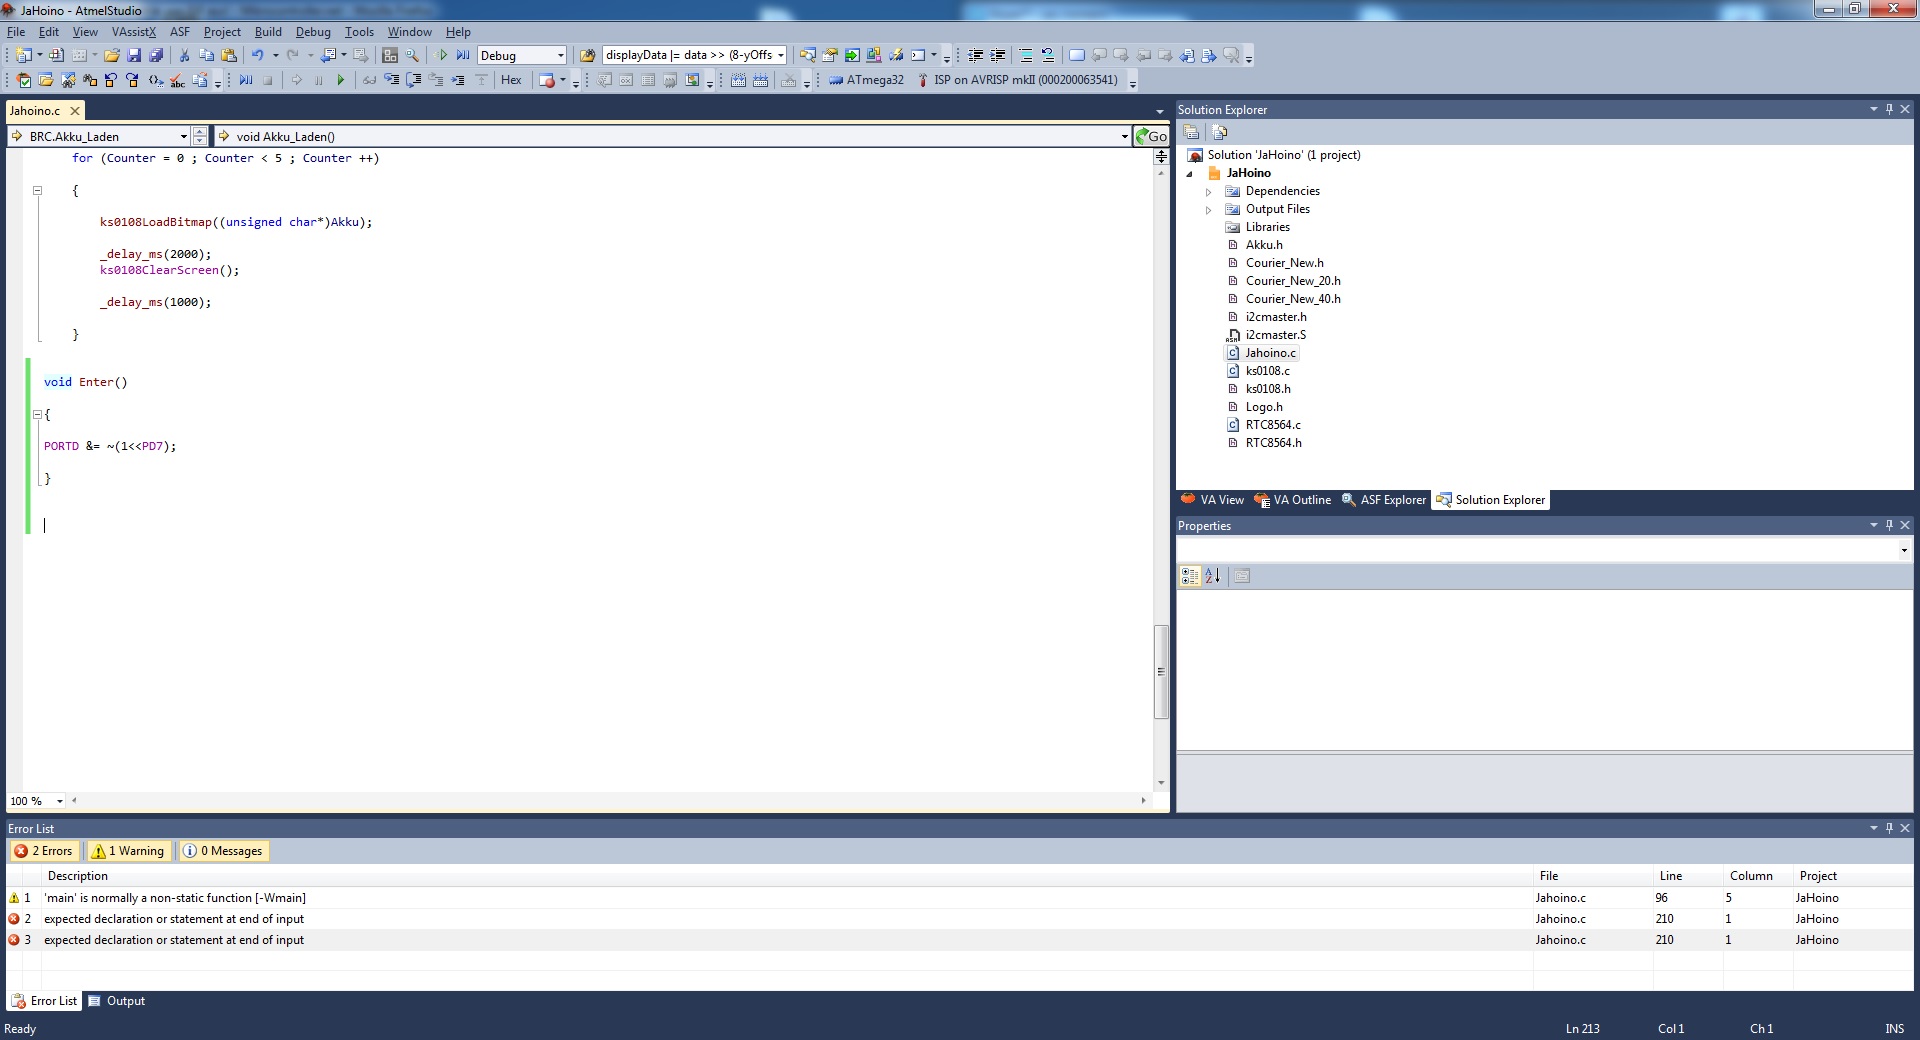The image size is (1920, 1040).
Task: Open the VAssistX menu
Action: coord(134,32)
